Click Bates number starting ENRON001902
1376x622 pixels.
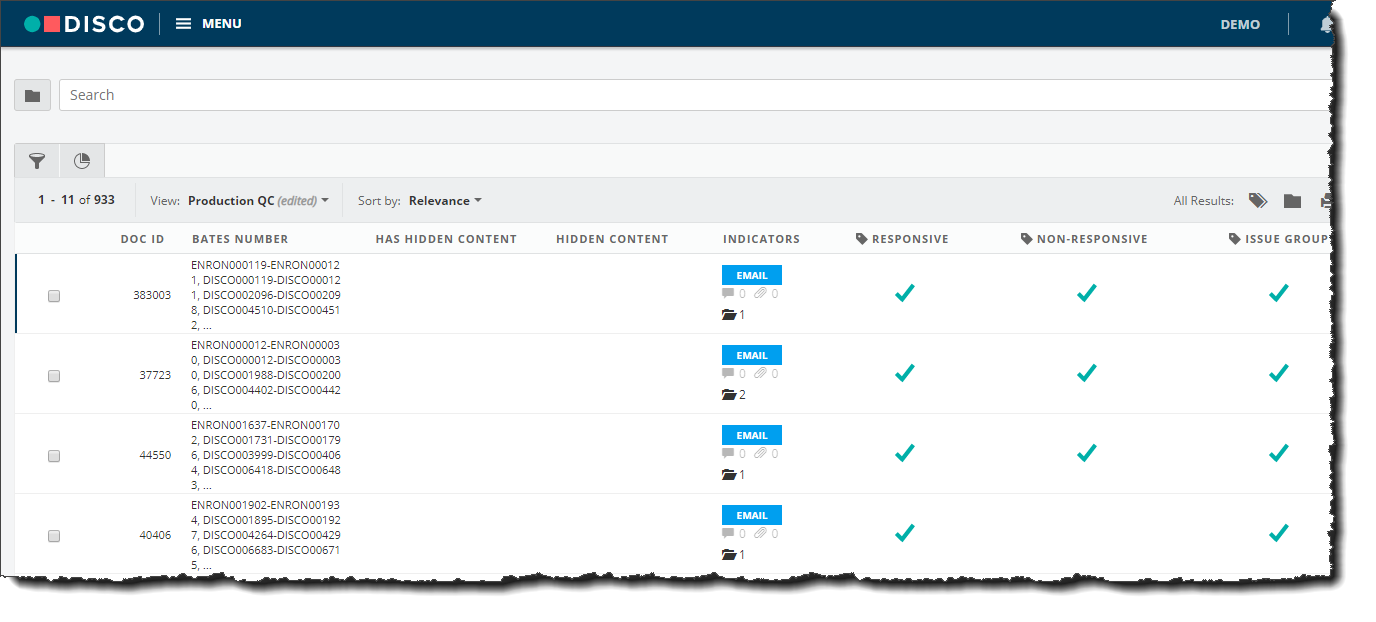(266, 535)
